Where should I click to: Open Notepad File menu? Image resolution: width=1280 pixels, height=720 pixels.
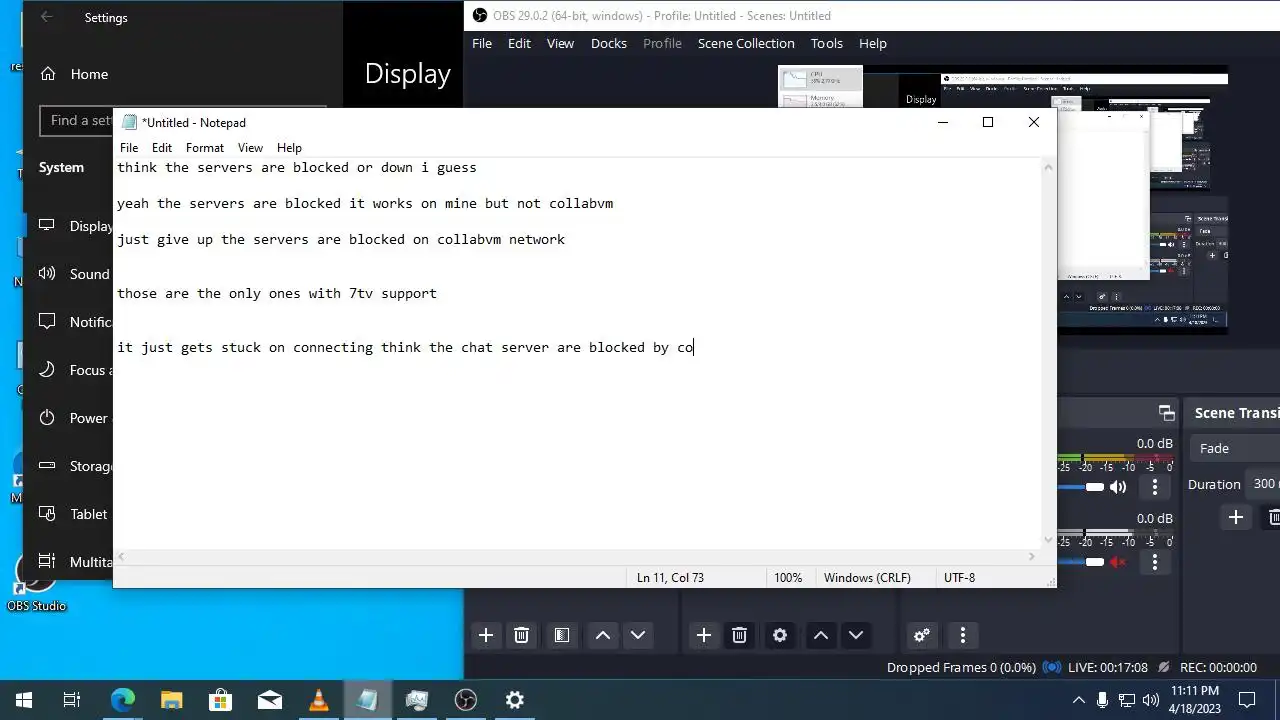coord(129,147)
